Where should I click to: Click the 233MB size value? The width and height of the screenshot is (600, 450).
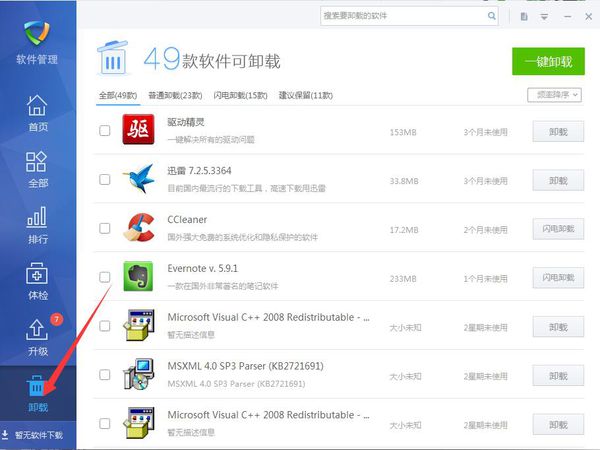(x=403, y=279)
